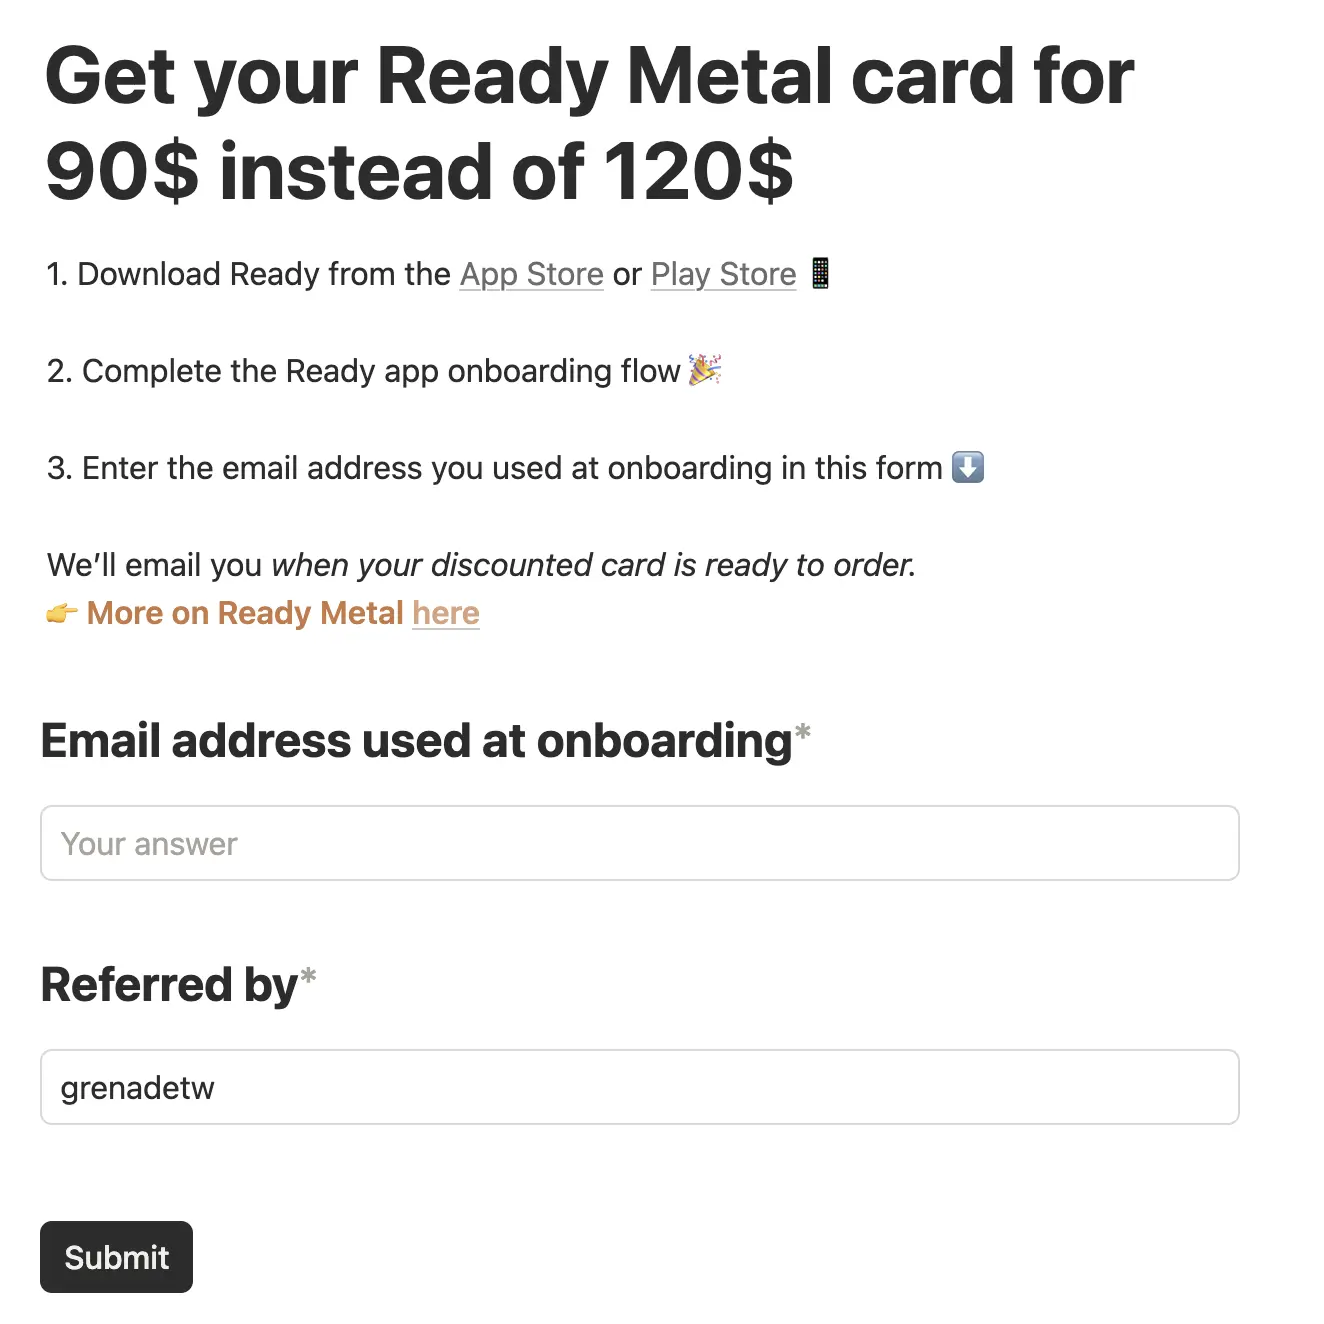Follow the 'here' link for Ready Metal
The height and width of the screenshot is (1324, 1324).
446,613
